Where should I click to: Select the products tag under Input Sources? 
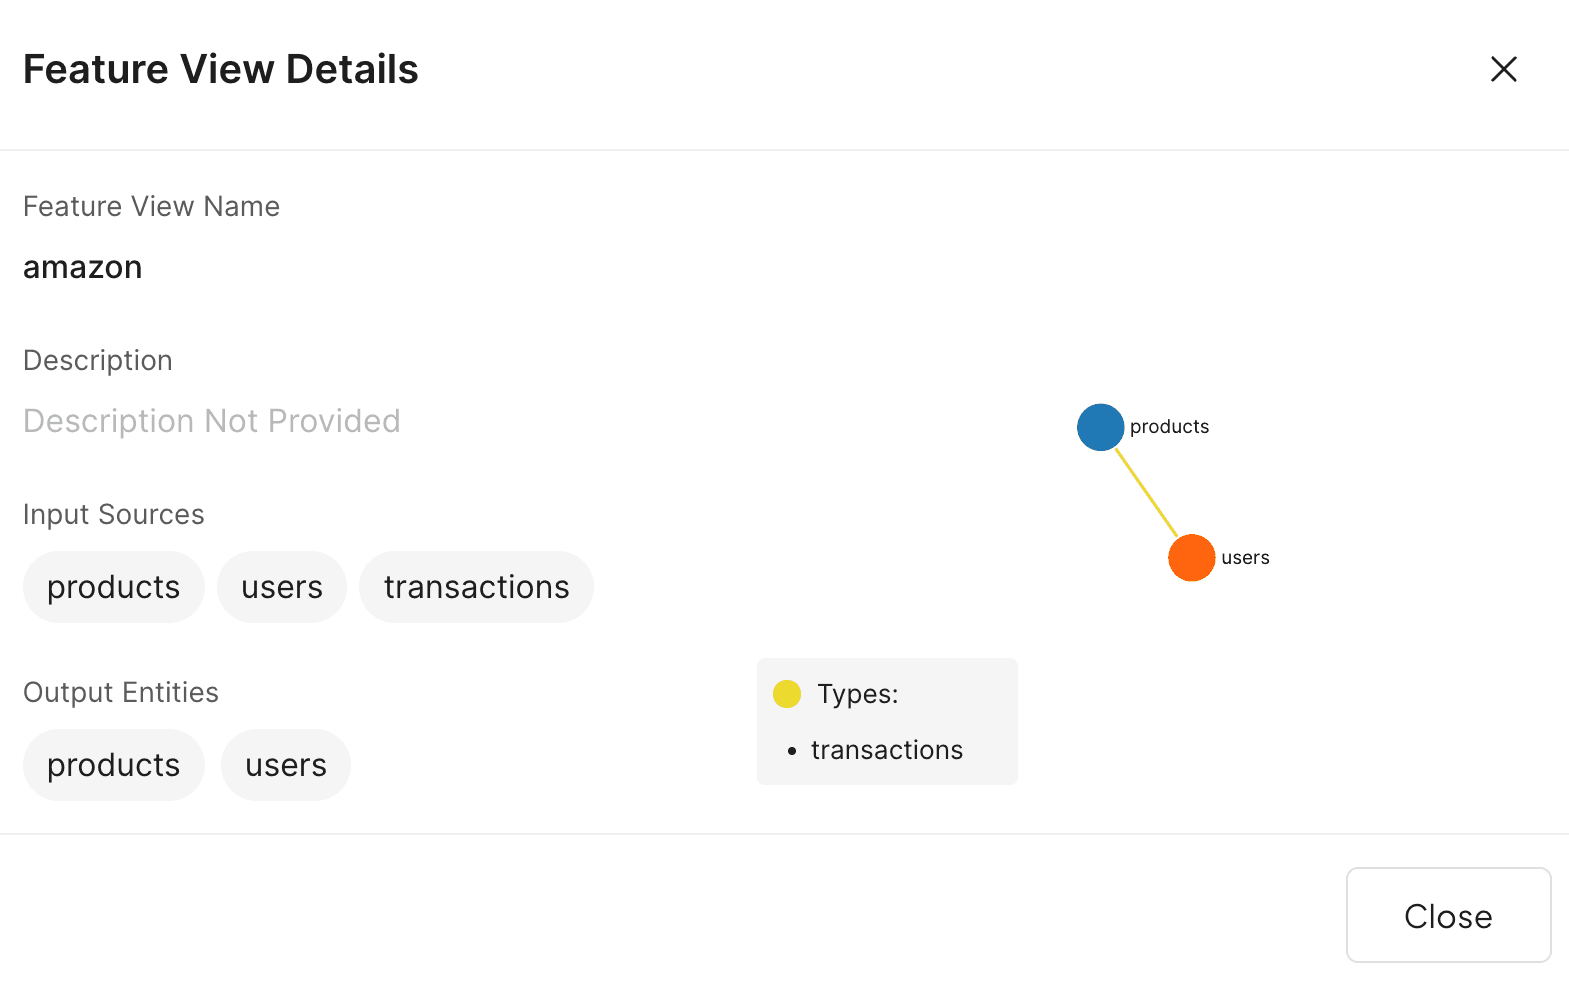113,587
